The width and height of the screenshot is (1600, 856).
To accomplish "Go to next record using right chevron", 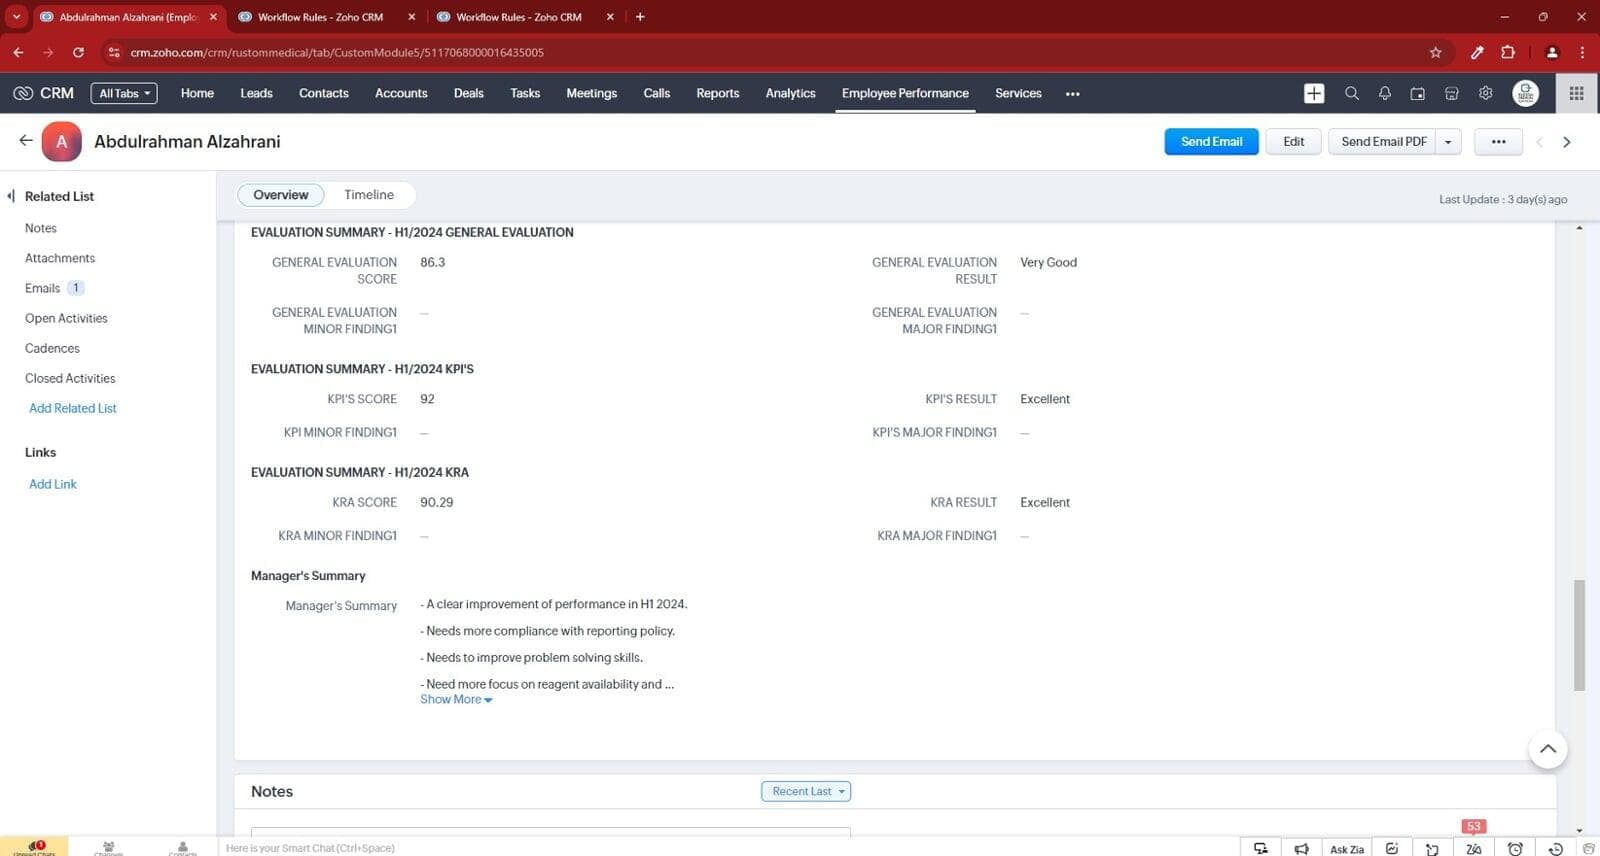I will [x=1567, y=142].
